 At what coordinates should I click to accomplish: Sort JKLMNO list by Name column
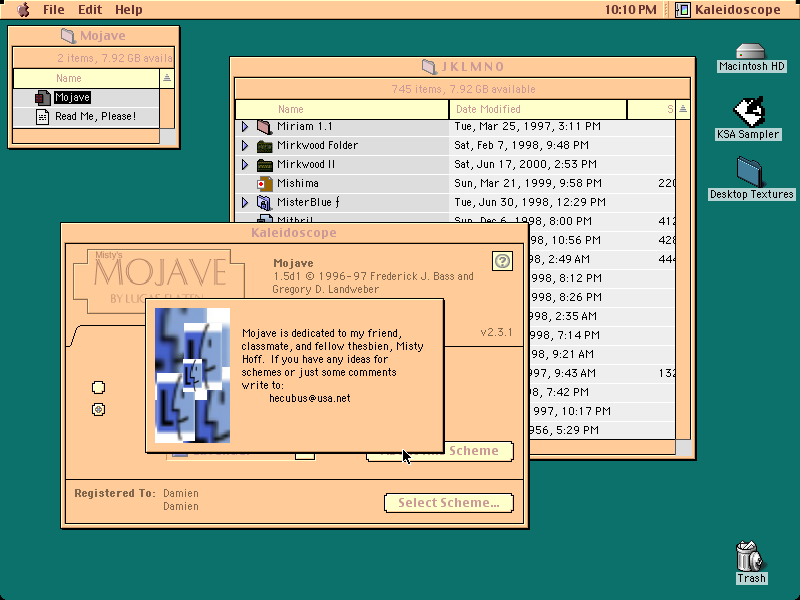(342, 109)
